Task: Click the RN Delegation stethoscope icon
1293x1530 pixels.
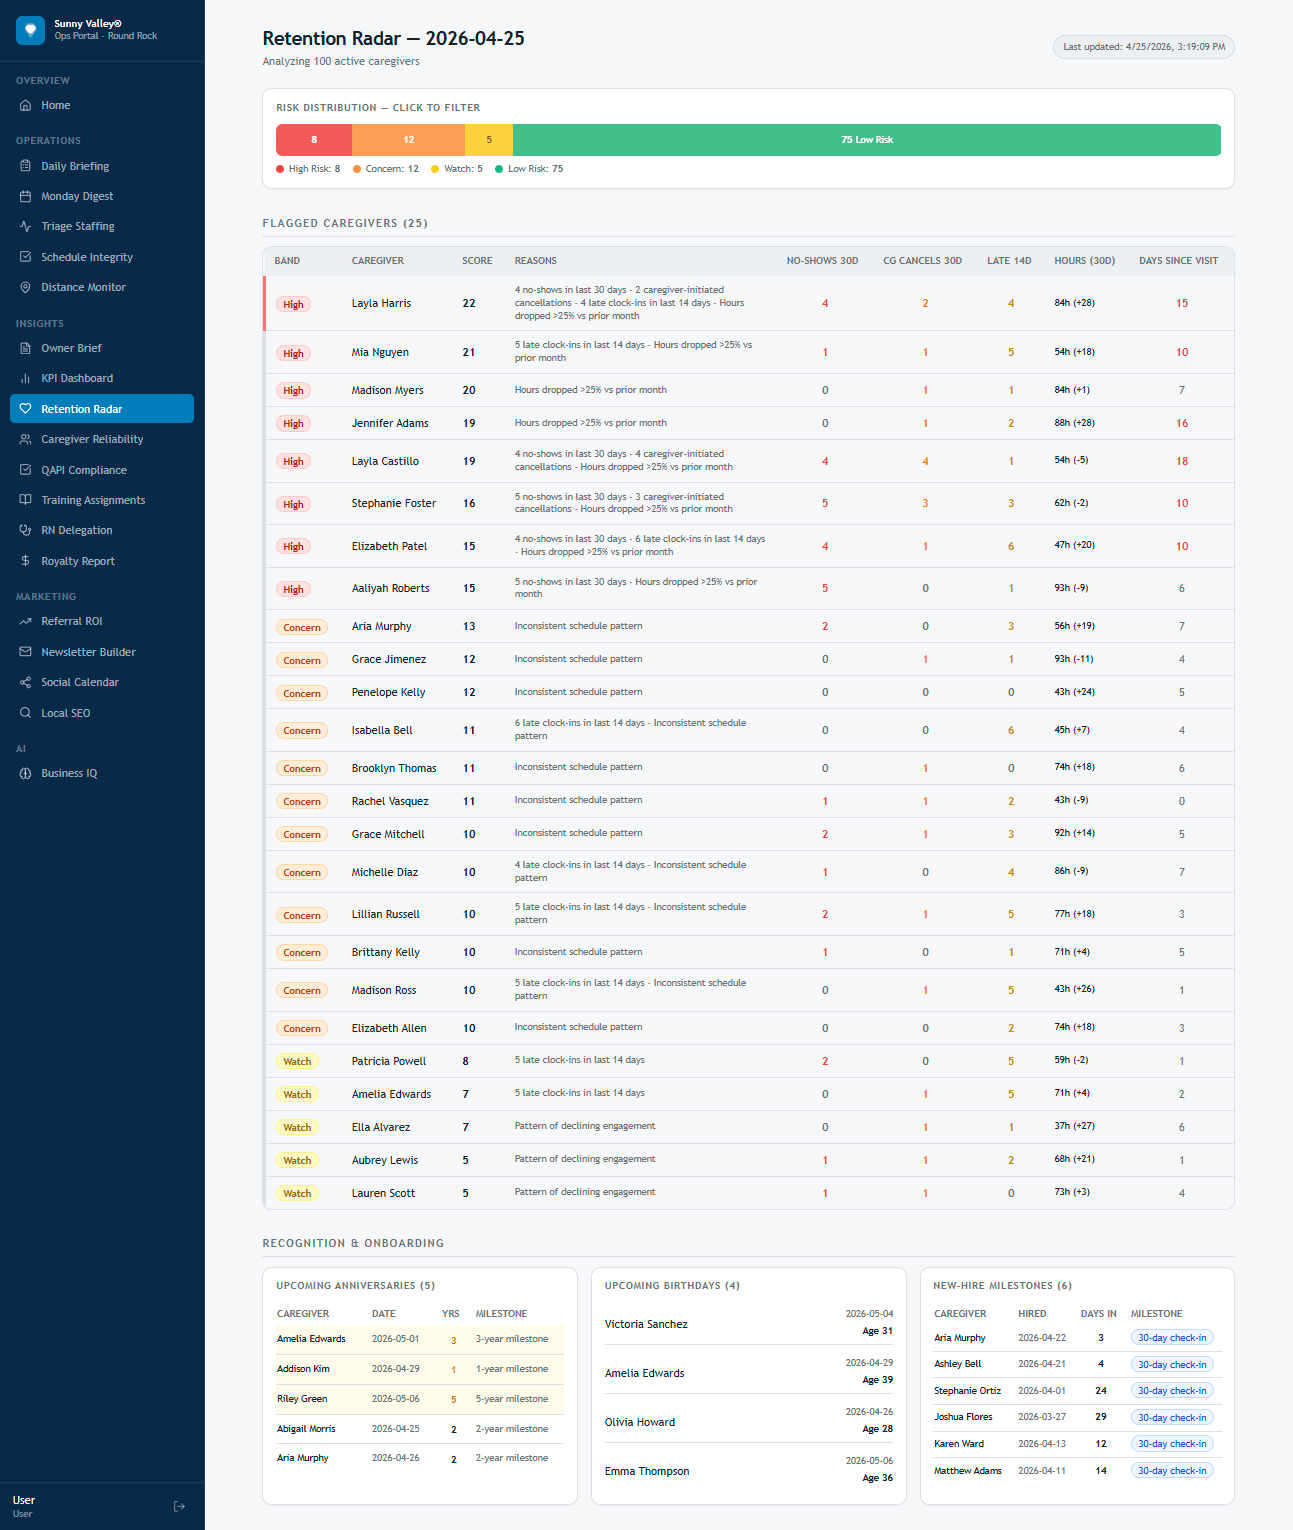Action: pyautogui.click(x=26, y=531)
